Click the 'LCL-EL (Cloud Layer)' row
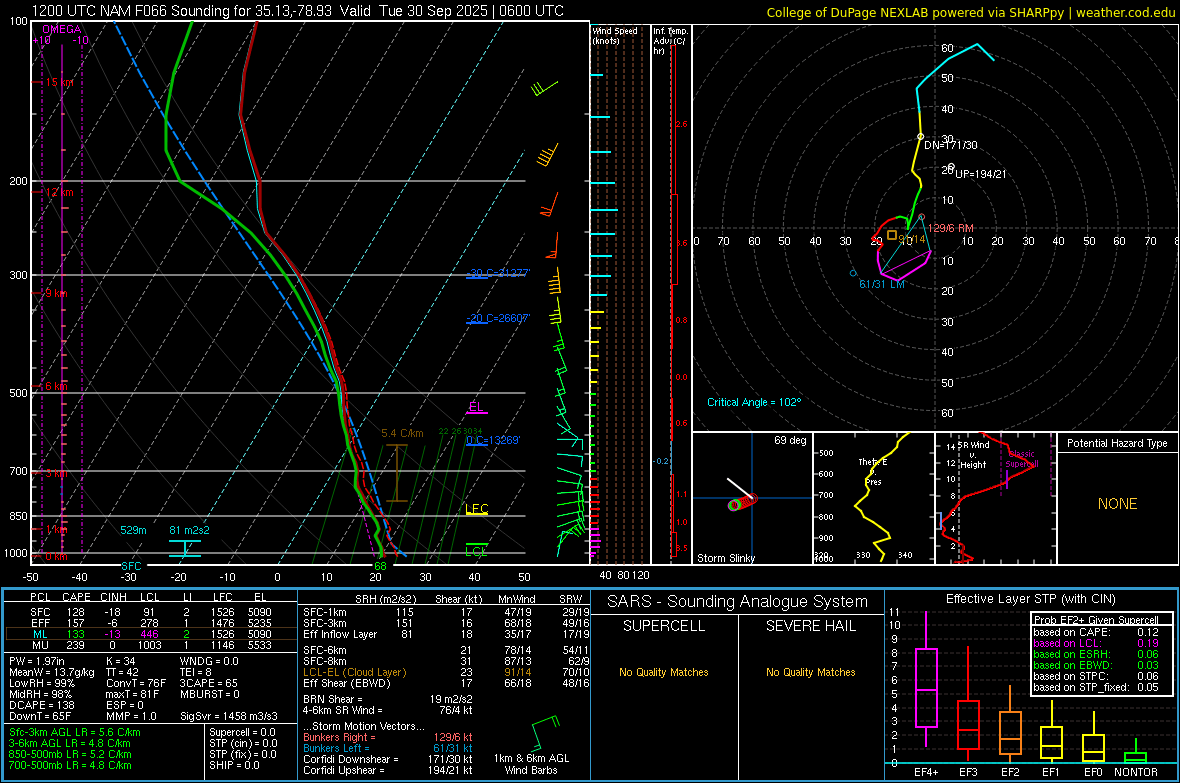The image size is (1180, 783). pyautogui.click(x=446, y=672)
